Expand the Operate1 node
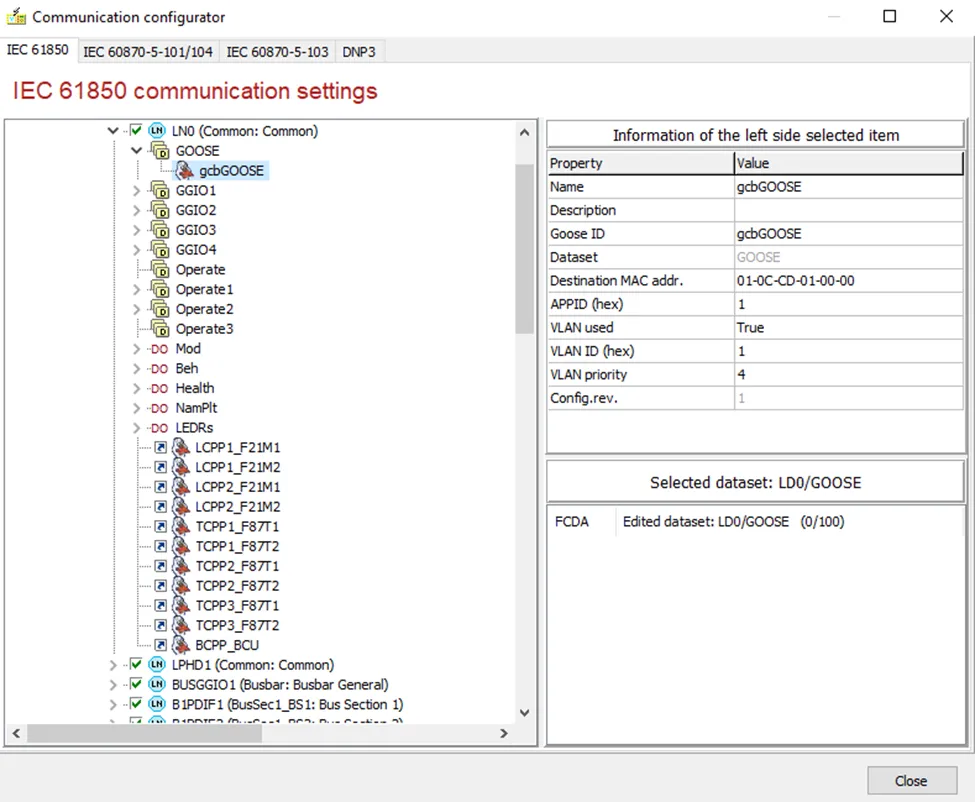The width and height of the screenshot is (975, 802). pos(136,290)
